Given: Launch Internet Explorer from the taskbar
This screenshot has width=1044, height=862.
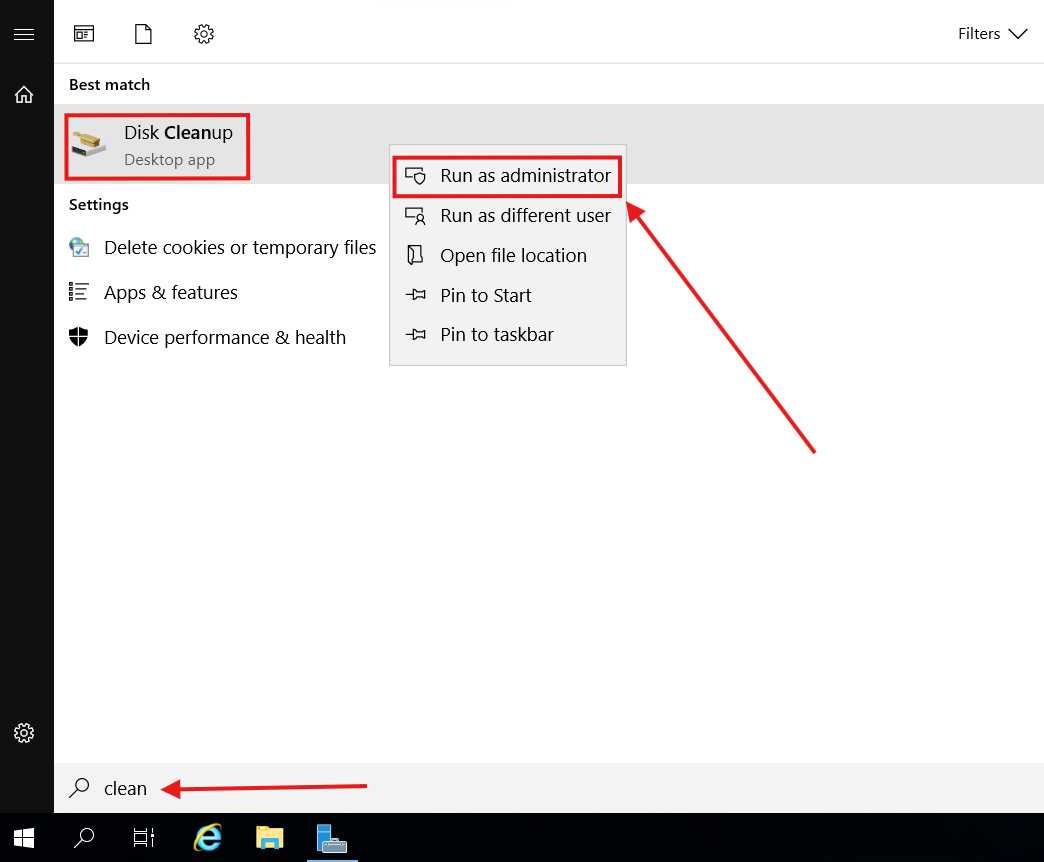Looking at the screenshot, I should click(208, 837).
